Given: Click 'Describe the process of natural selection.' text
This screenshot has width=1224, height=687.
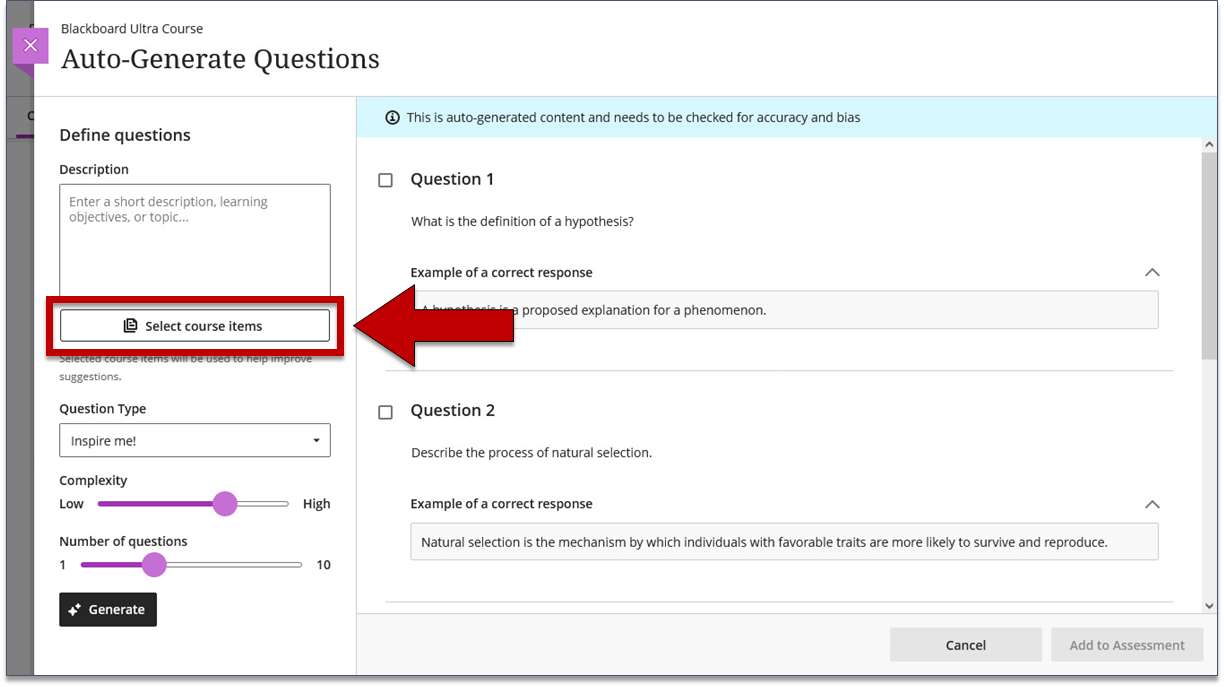Looking at the screenshot, I should 531,453.
